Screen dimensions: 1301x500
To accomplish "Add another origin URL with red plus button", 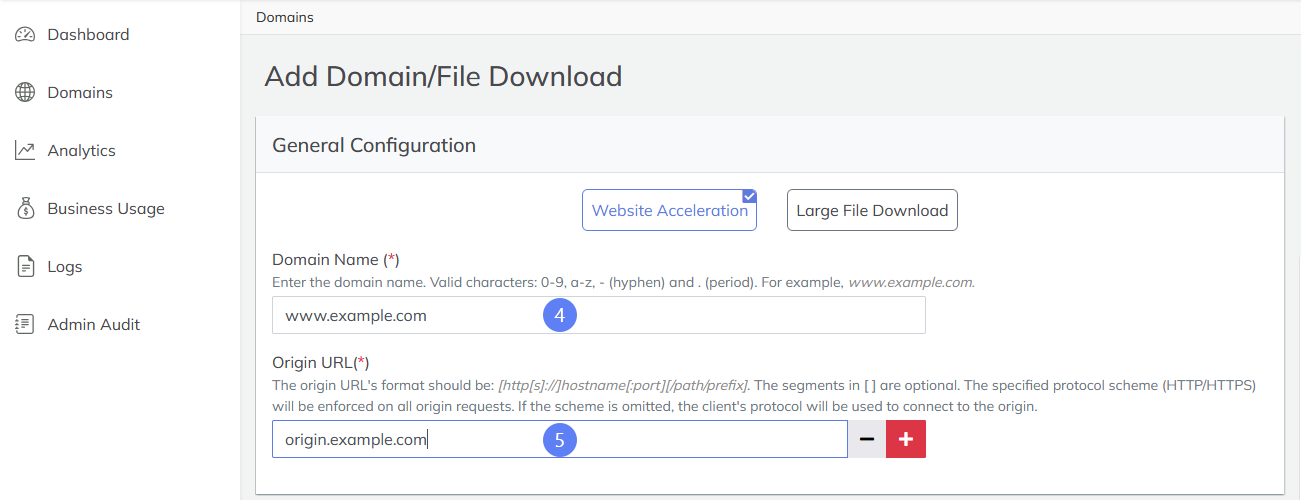I will (x=906, y=439).
